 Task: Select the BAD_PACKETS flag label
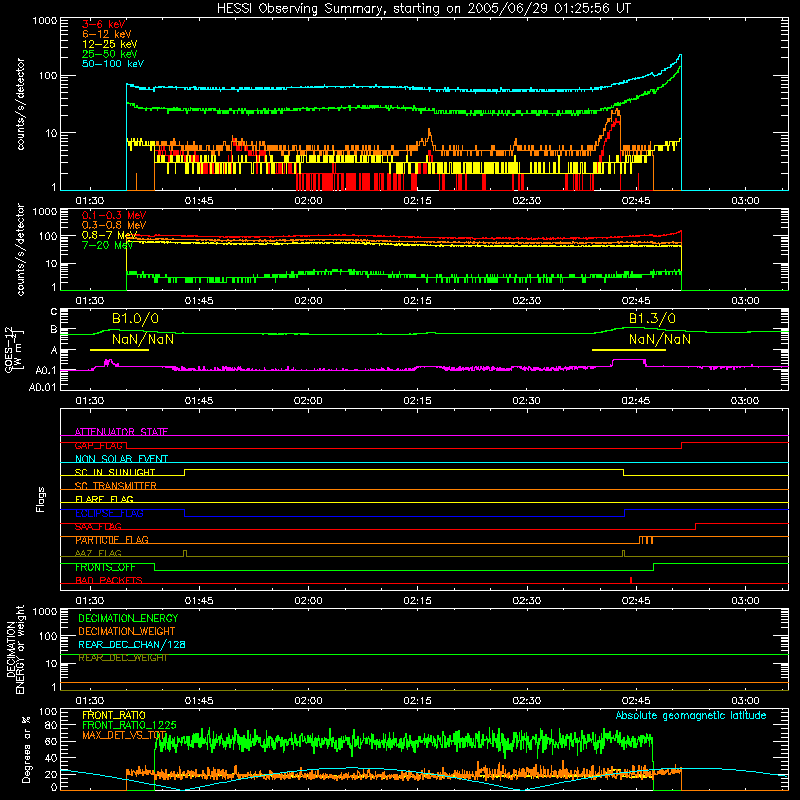pyautogui.click(x=109, y=580)
